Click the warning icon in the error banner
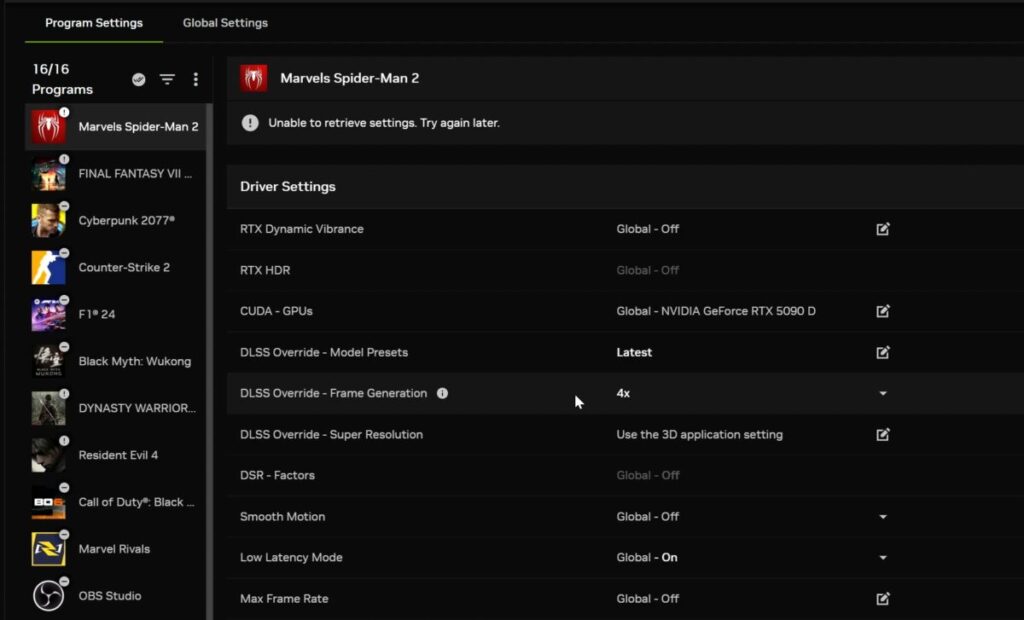1024x620 pixels. click(x=250, y=123)
